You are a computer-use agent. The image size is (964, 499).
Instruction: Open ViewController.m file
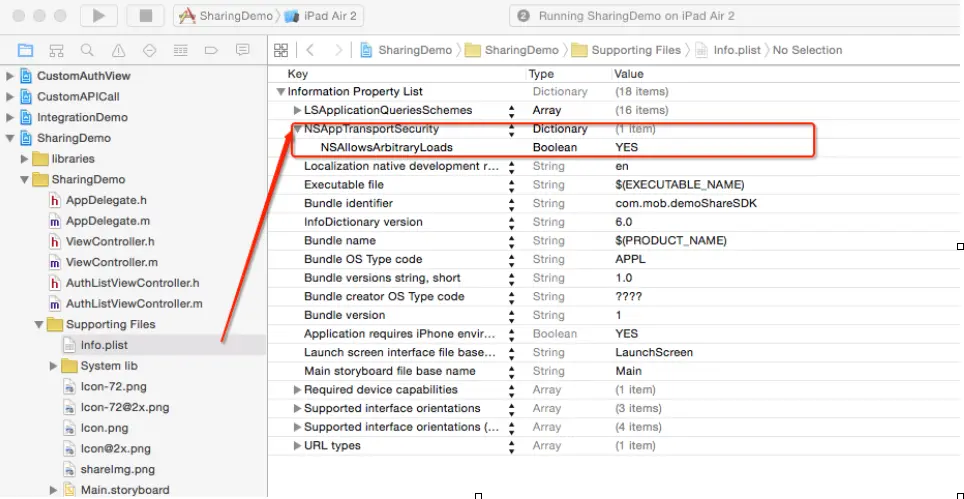tap(111, 262)
